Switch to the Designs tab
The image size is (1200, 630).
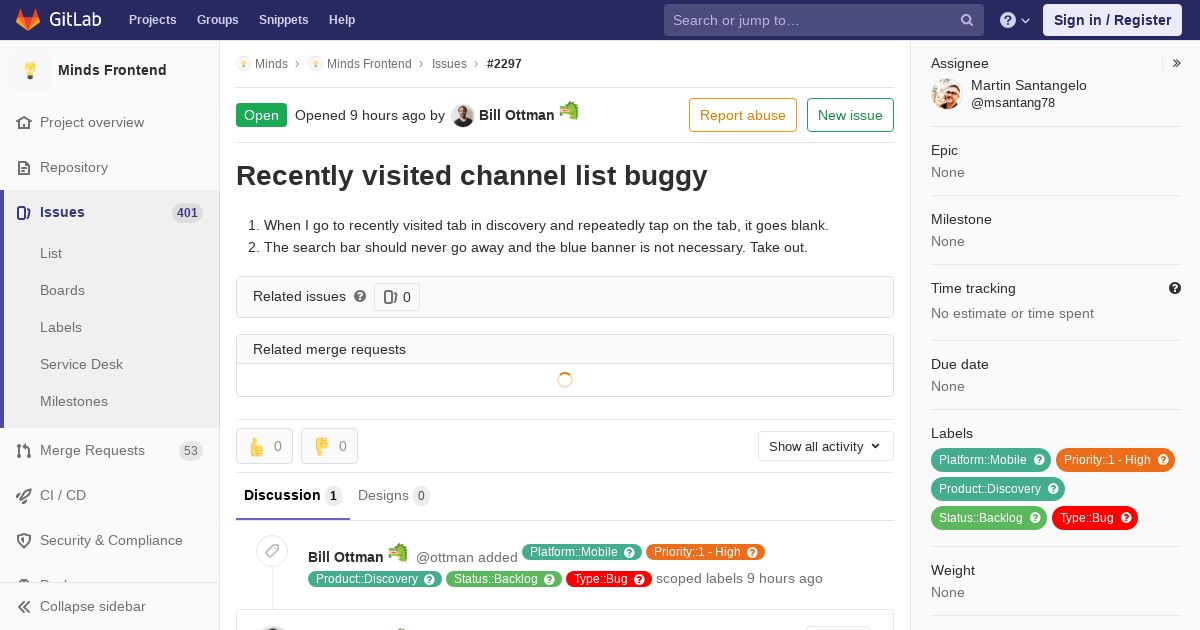[393, 496]
